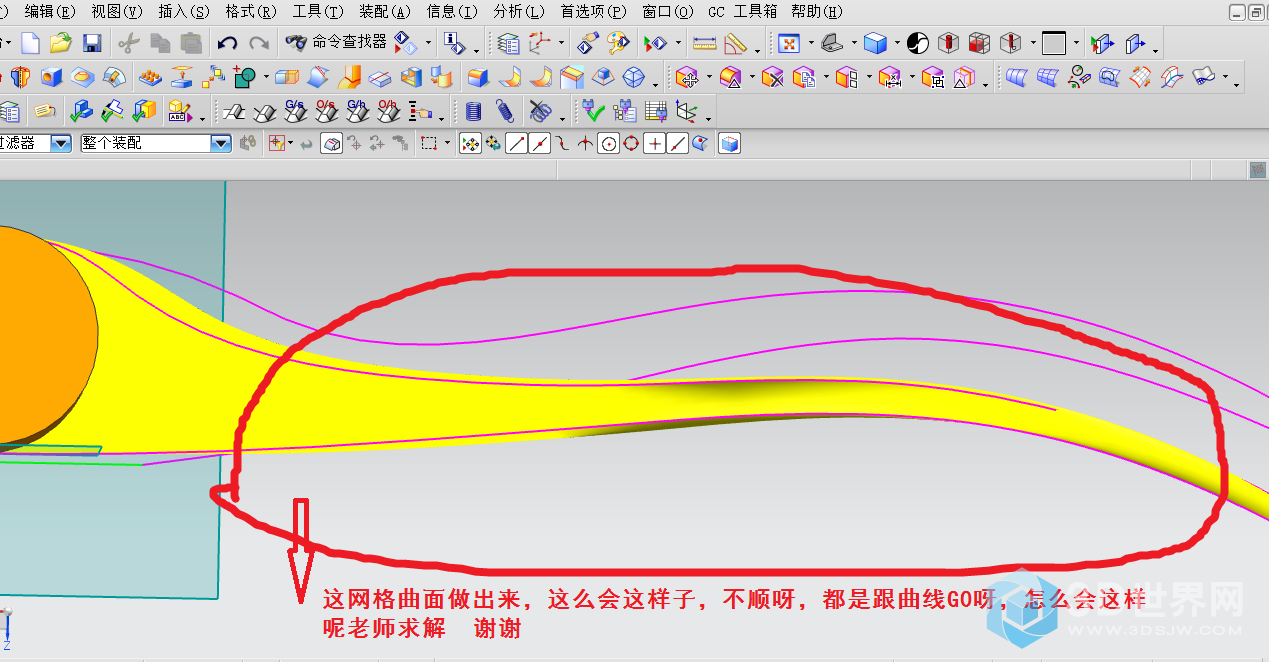This screenshot has width=1269, height=662.
Task: Open the 编辑(E) menu
Action: point(50,12)
